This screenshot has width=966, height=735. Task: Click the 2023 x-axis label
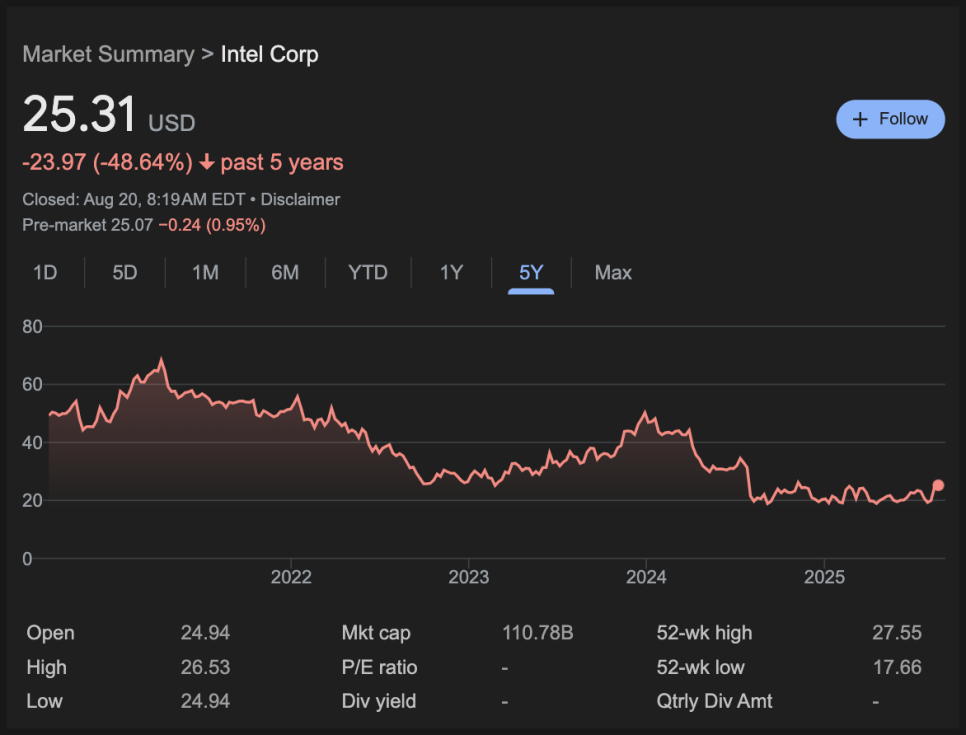click(x=468, y=577)
